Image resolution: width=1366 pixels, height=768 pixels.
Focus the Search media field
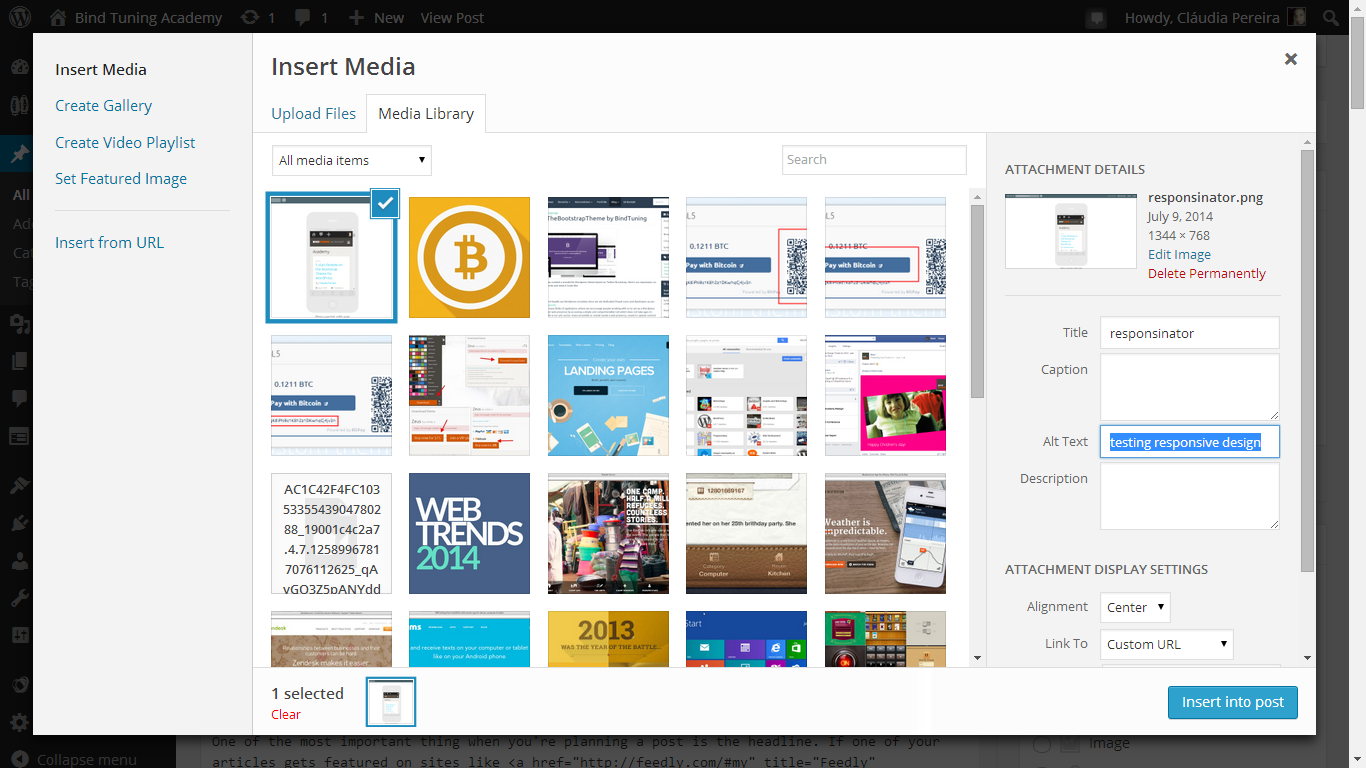pyautogui.click(x=874, y=160)
